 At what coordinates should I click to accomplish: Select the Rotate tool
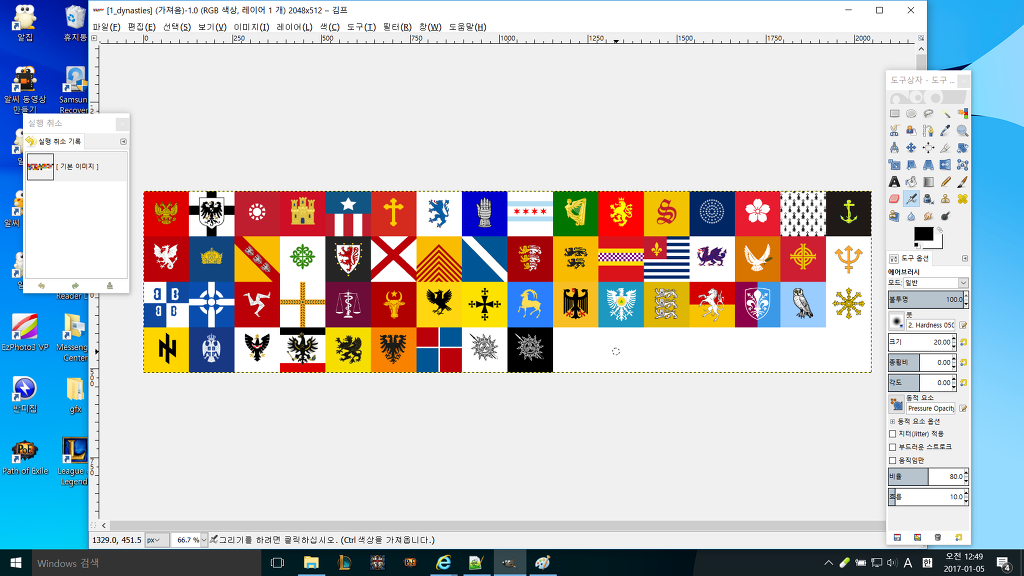click(x=962, y=148)
